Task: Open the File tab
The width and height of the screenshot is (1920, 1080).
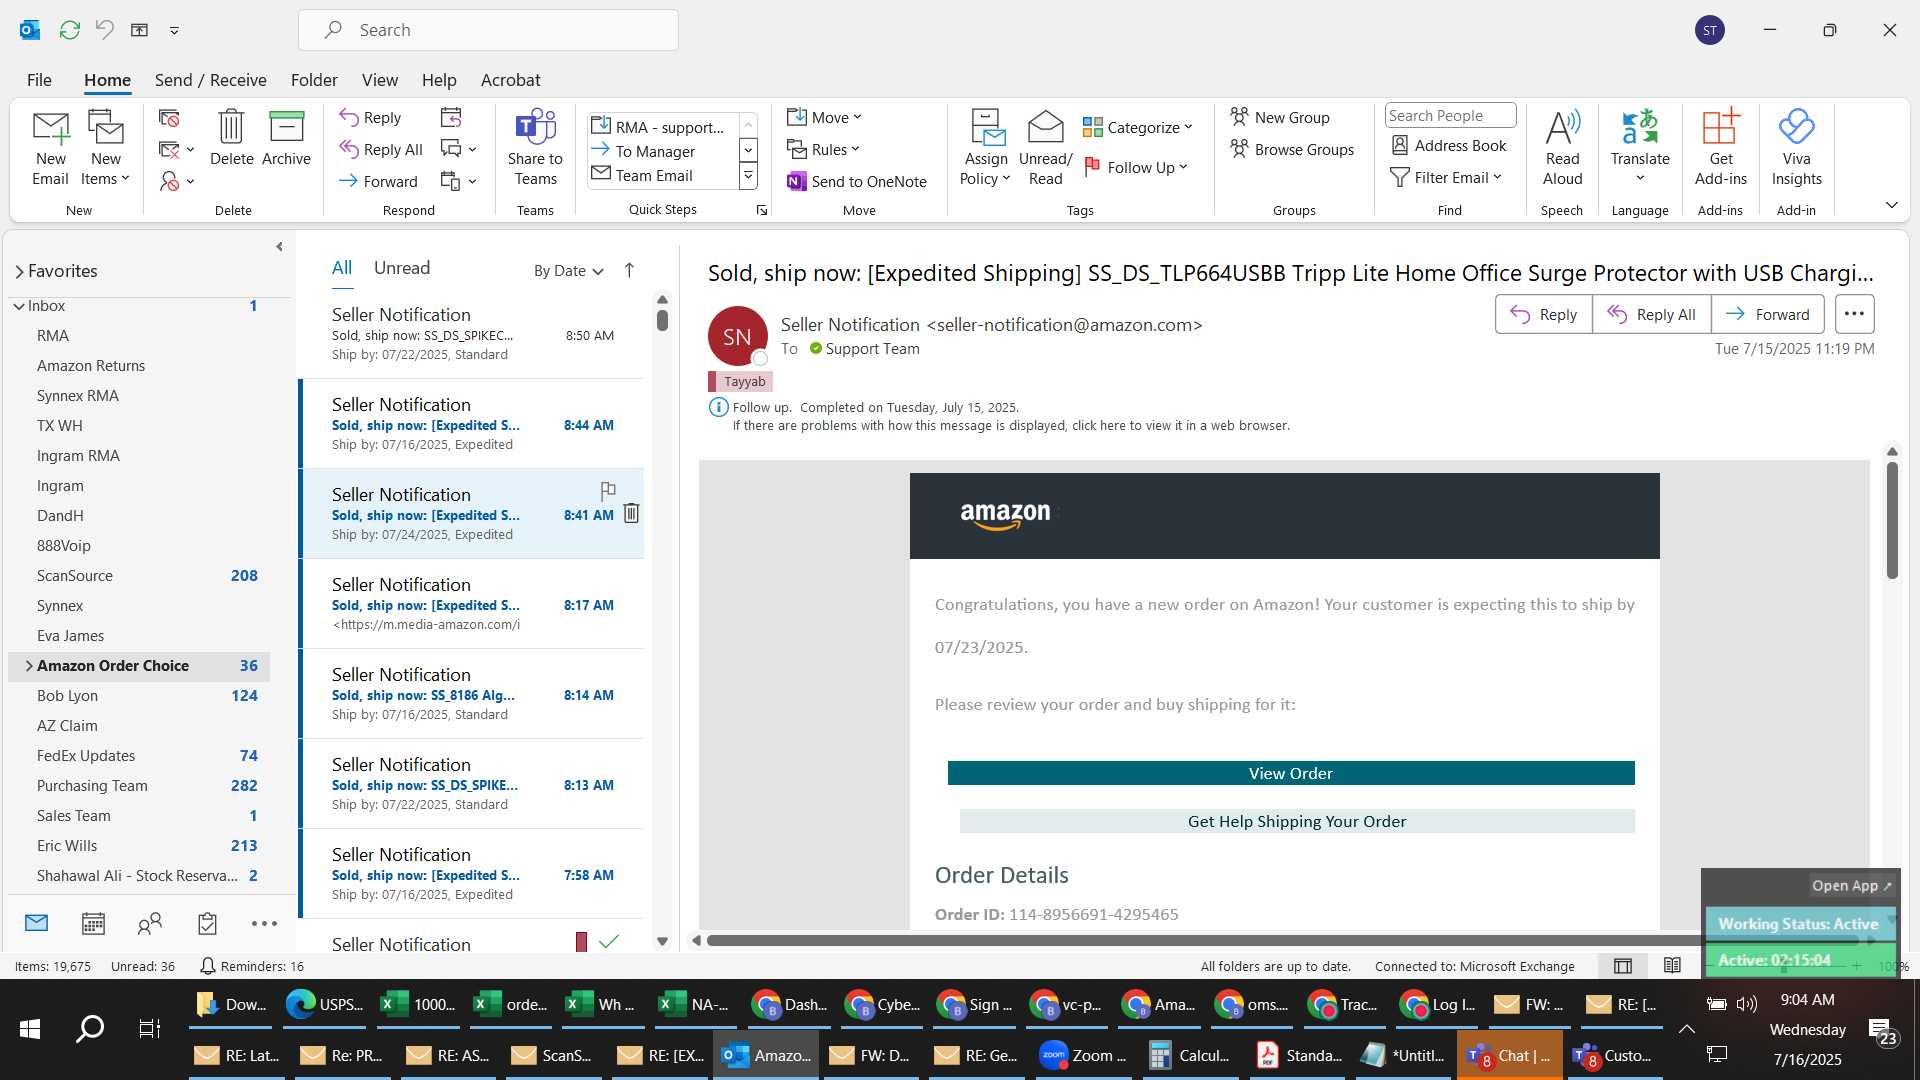Action: (39, 80)
